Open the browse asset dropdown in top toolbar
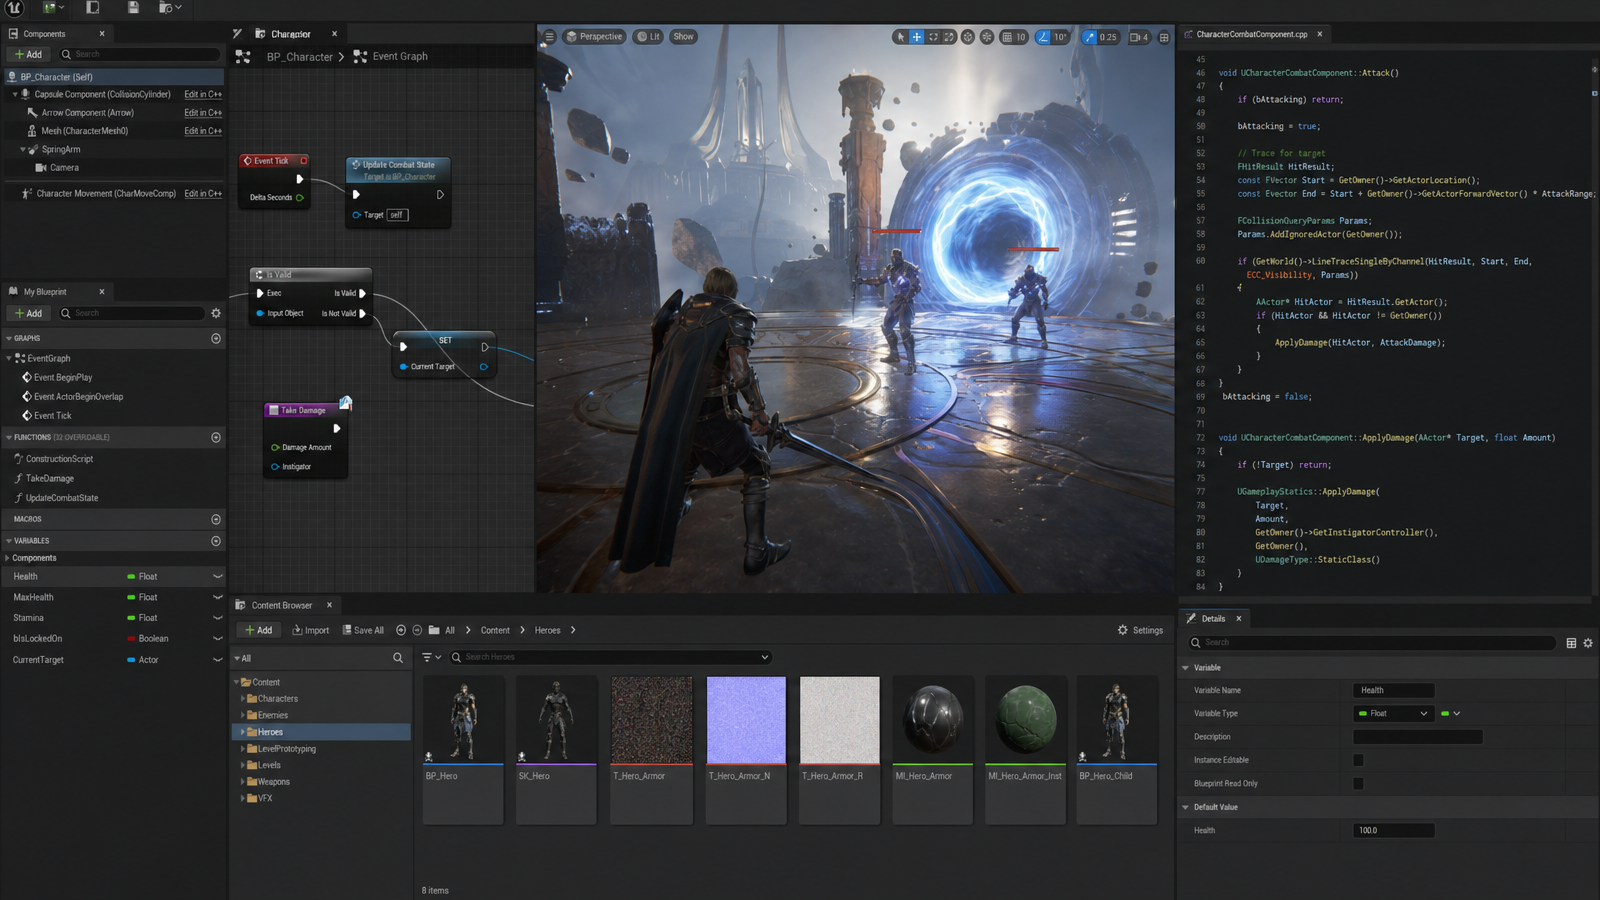The width and height of the screenshot is (1600, 900). (x=170, y=8)
